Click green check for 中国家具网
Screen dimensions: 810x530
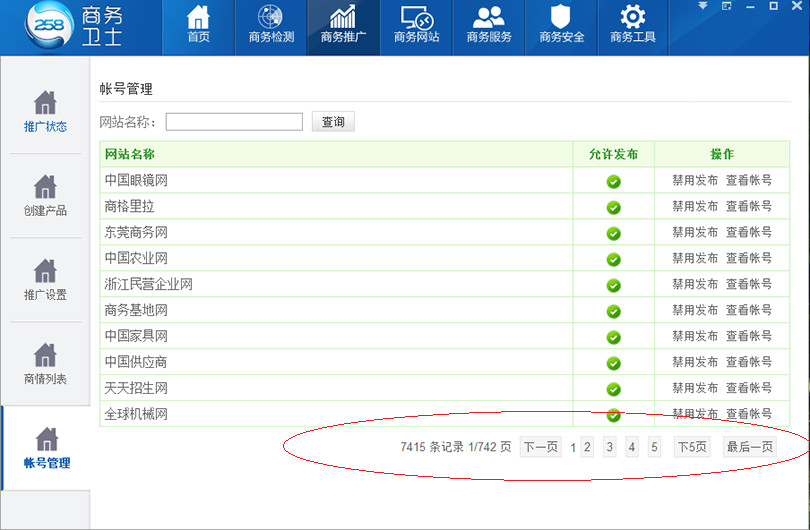614,337
